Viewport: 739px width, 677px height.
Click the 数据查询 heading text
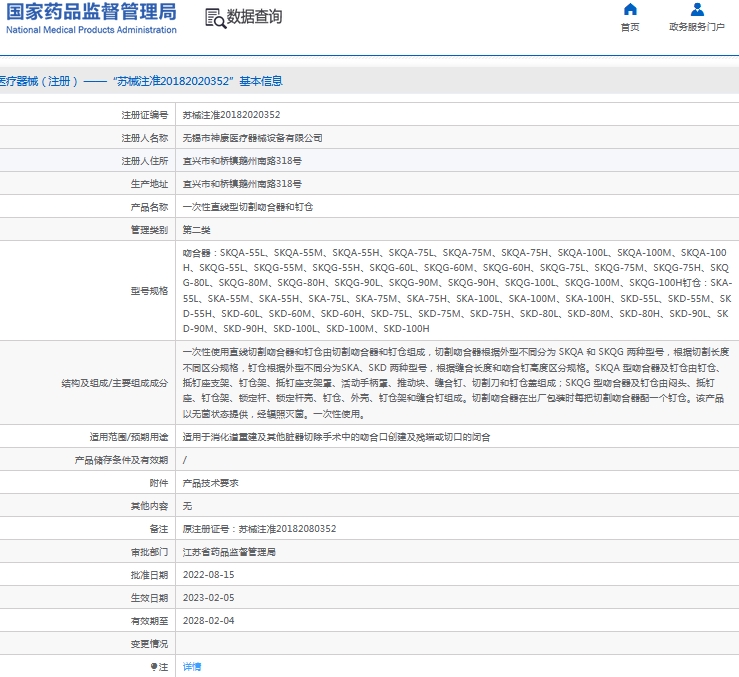point(255,17)
